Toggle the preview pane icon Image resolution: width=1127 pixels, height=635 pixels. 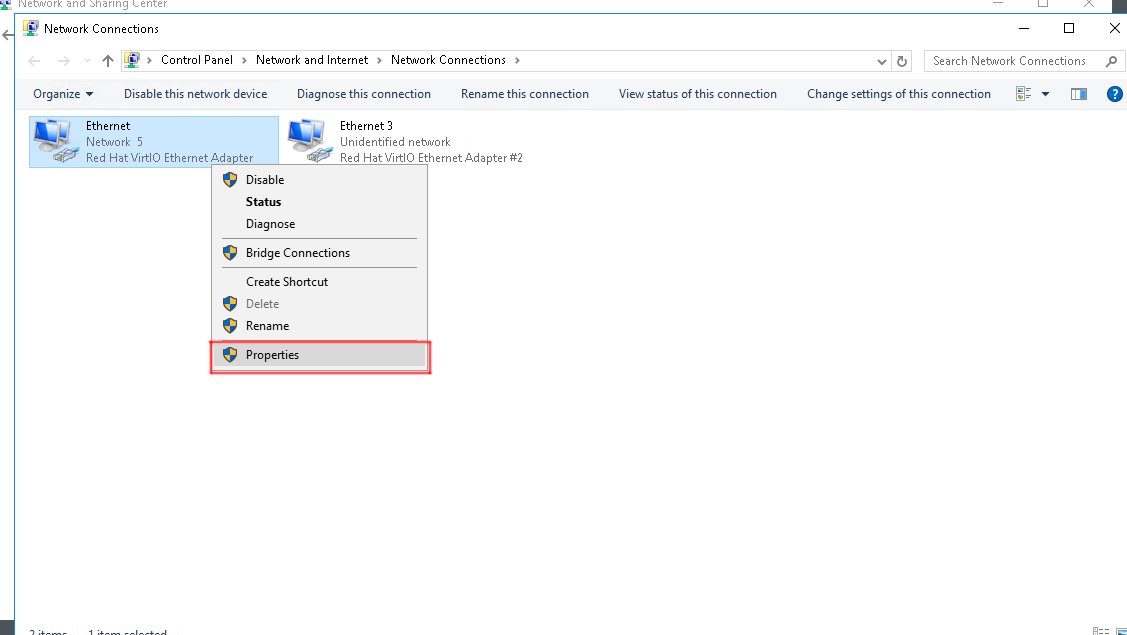[x=1079, y=94]
